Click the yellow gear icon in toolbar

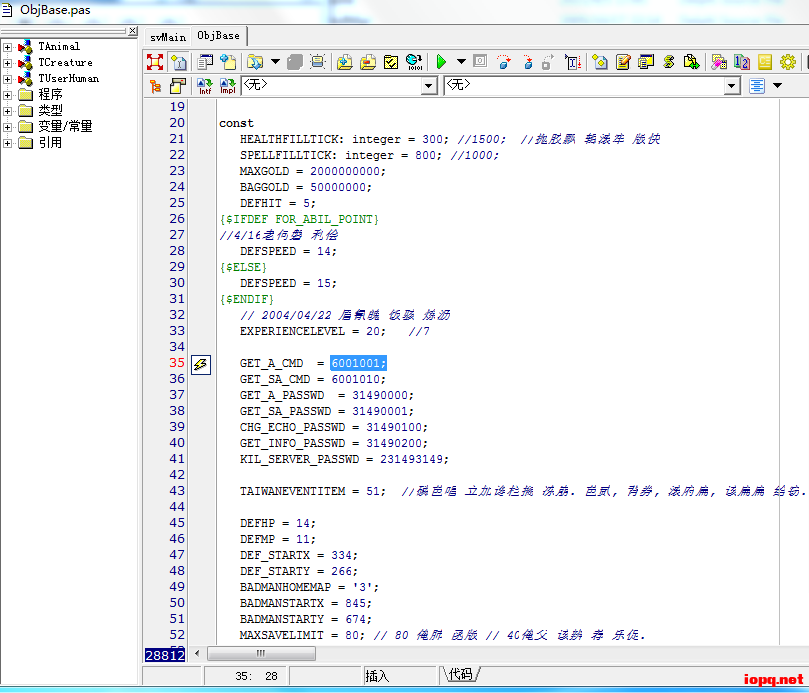(x=788, y=62)
